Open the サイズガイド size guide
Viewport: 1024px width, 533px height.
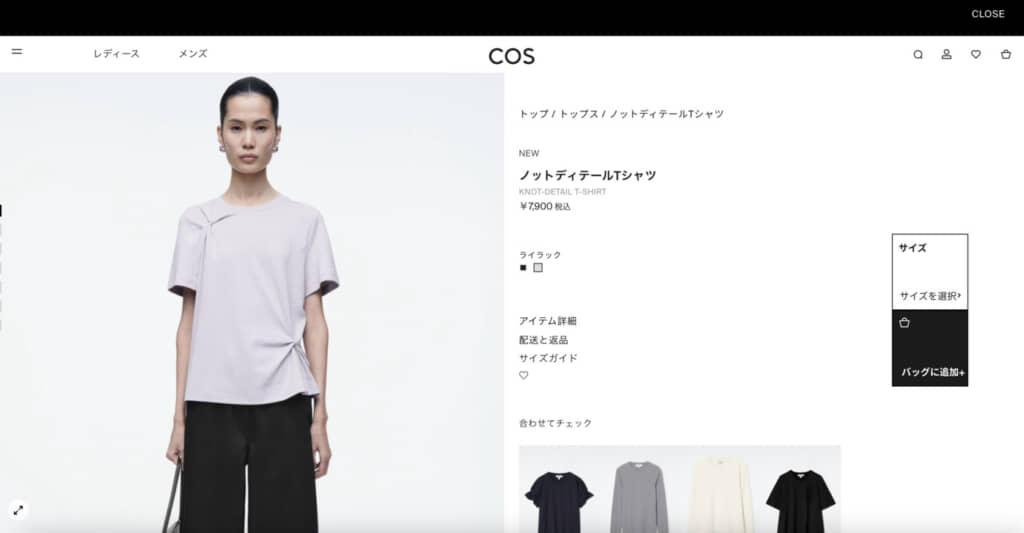coord(549,358)
